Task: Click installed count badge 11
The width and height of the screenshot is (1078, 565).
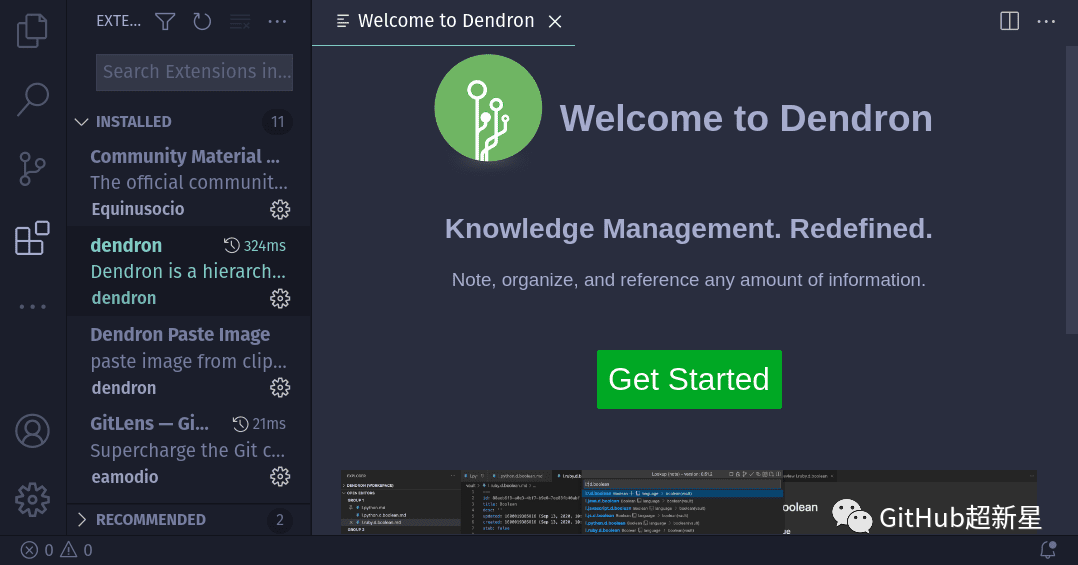Action: (x=278, y=122)
